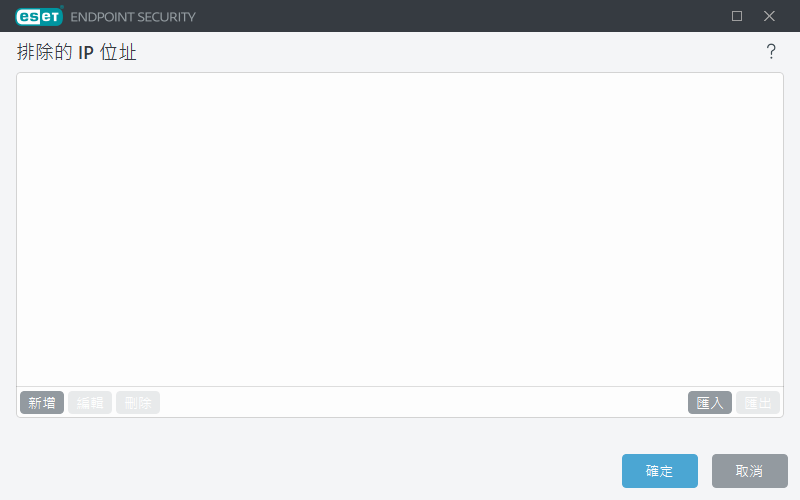Screen dimensions: 800x500
Task: Open help with the question mark icon
Action: [x=771, y=52]
